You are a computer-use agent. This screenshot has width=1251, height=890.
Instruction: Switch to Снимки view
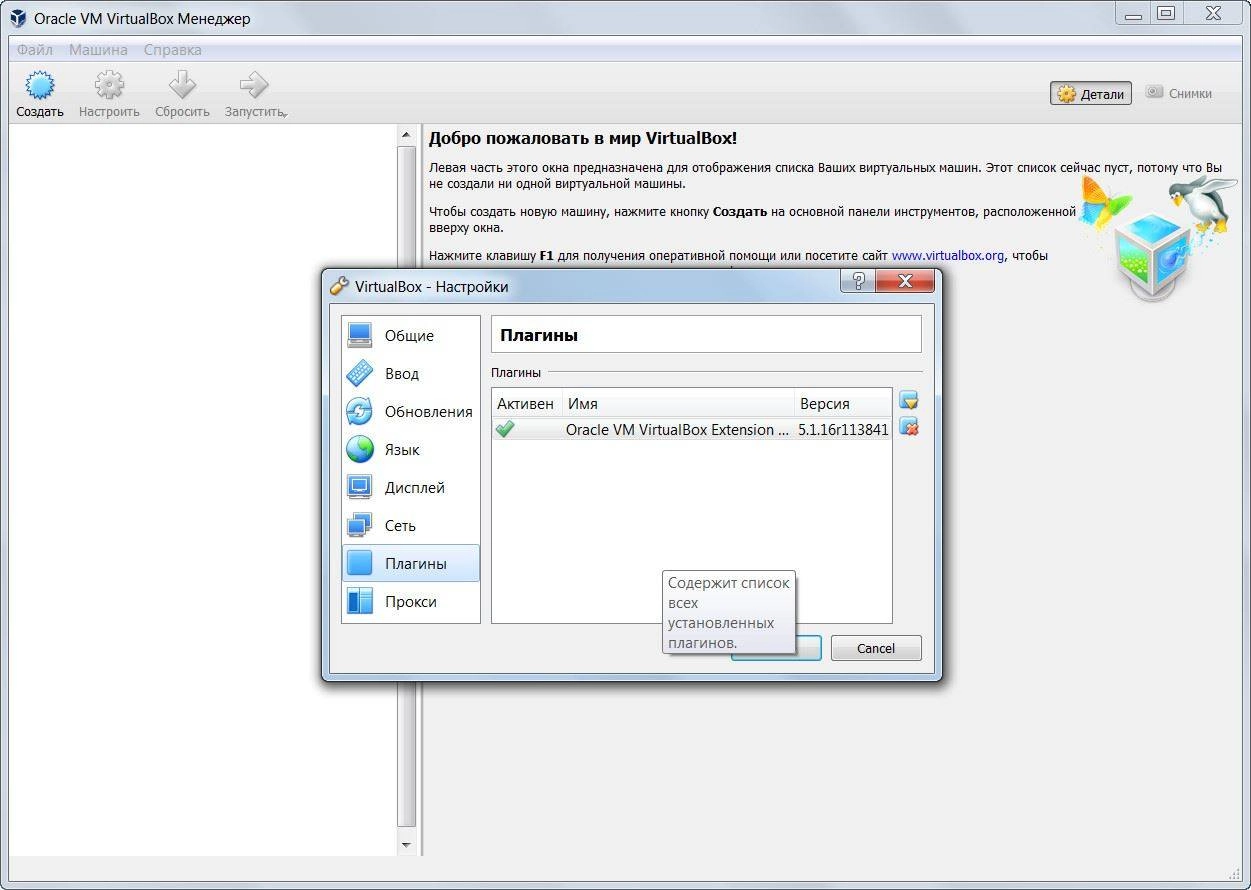(x=1178, y=93)
